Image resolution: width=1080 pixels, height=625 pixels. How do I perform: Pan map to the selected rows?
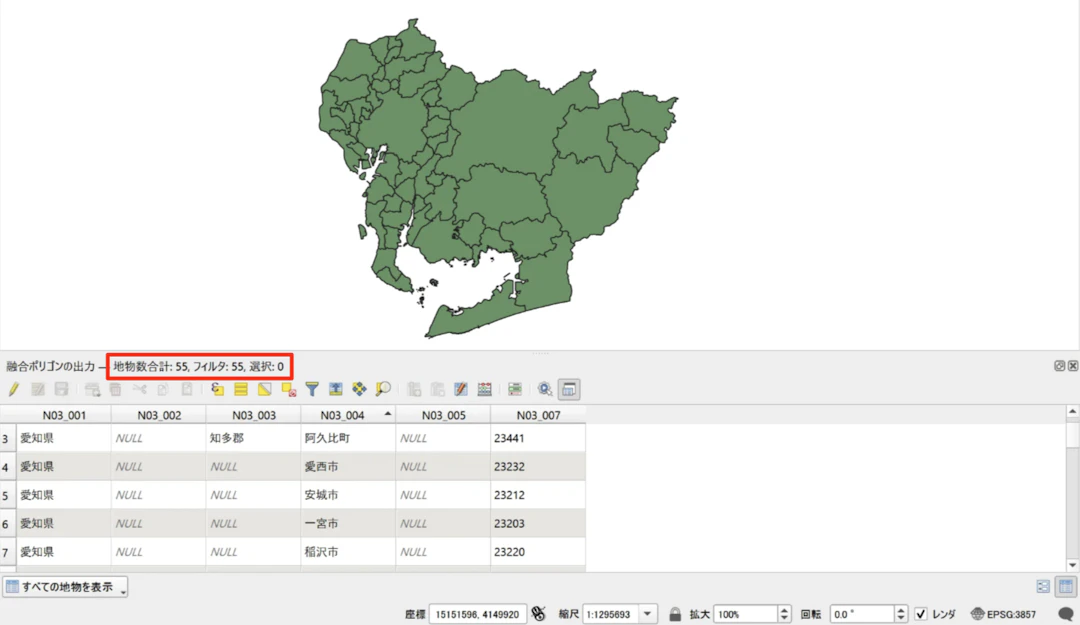coord(359,389)
